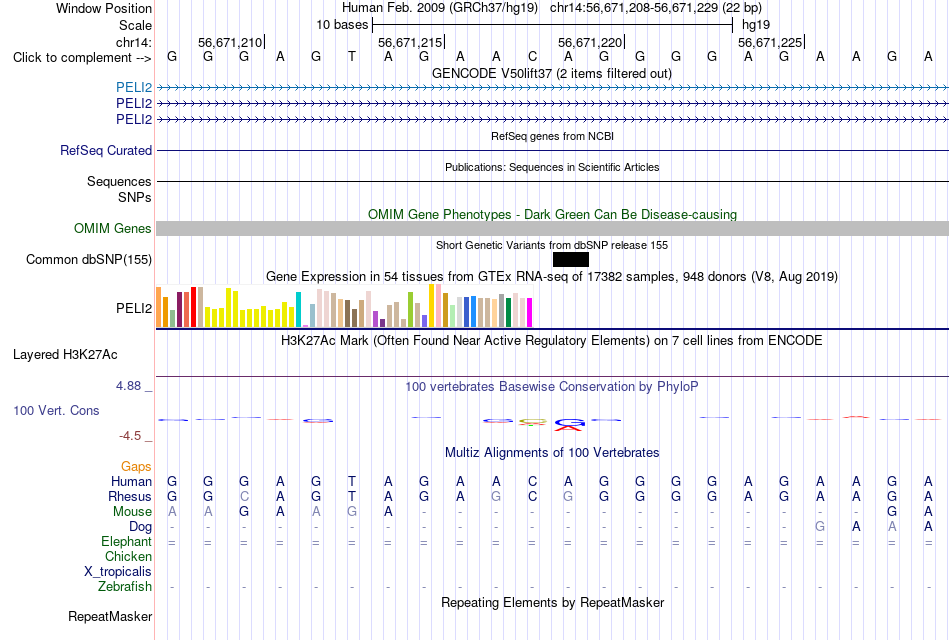Click the light-blue PELI2 transcript label
Screen dimensions: 950x640
click(x=134, y=87)
